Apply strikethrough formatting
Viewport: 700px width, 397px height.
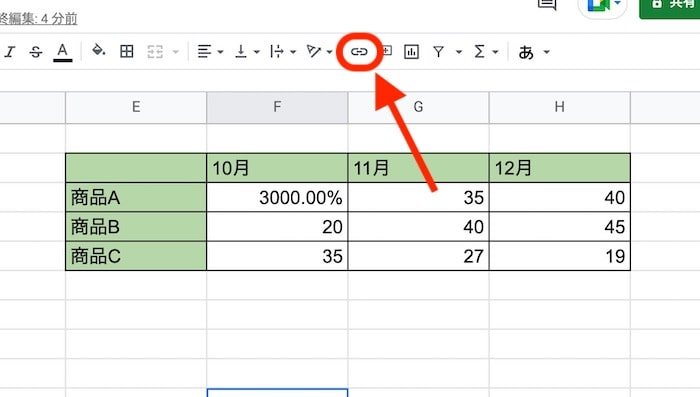[36, 52]
